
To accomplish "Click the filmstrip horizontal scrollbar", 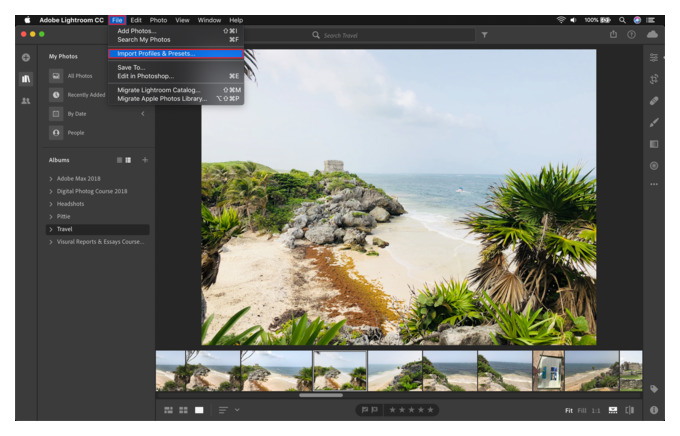I will (x=321, y=395).
